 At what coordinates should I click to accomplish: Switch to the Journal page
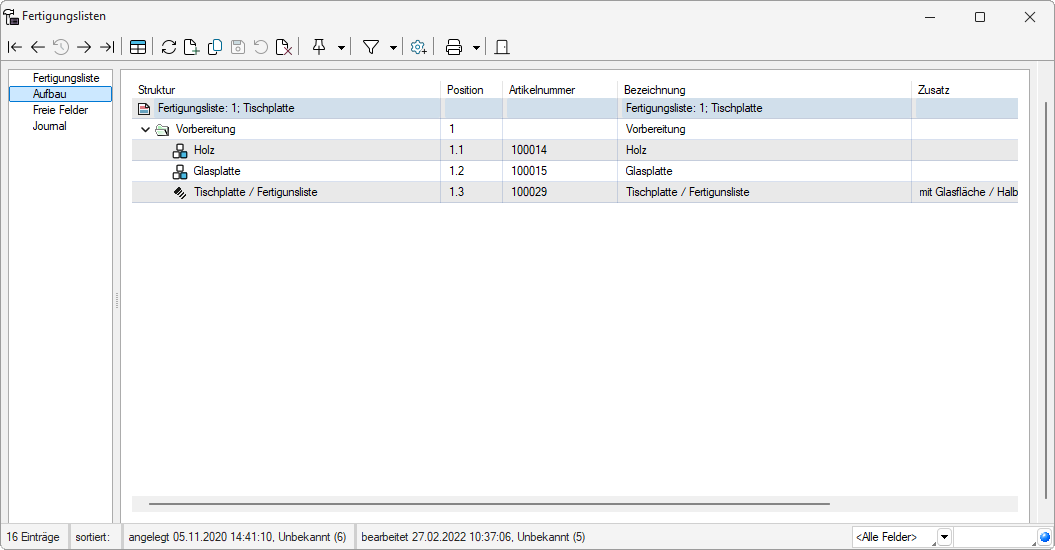coord(50,126)
